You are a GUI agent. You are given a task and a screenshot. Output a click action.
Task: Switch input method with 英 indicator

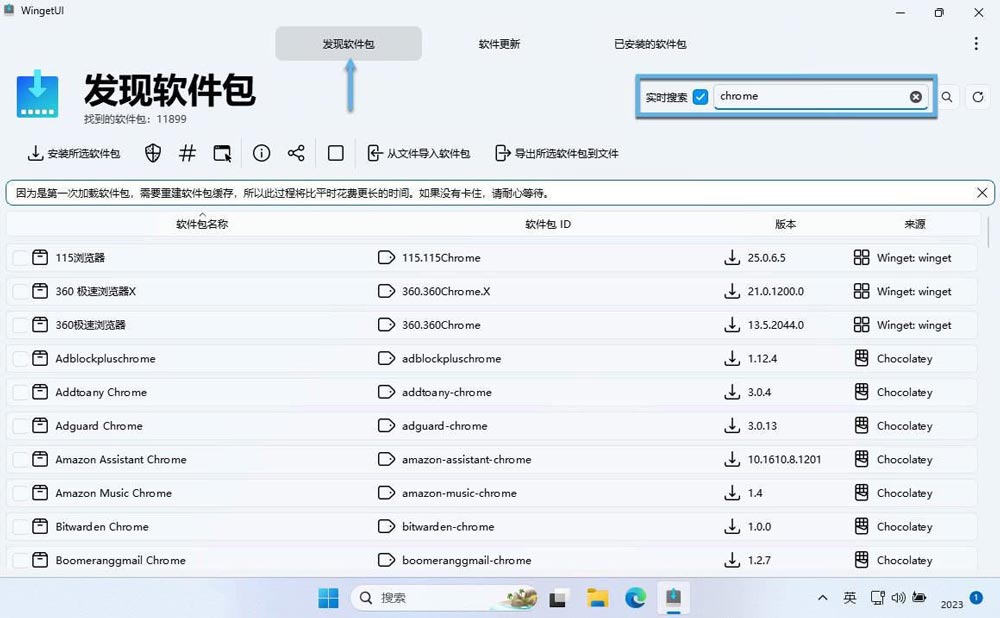pyautogui.click(x=849, y=598)
